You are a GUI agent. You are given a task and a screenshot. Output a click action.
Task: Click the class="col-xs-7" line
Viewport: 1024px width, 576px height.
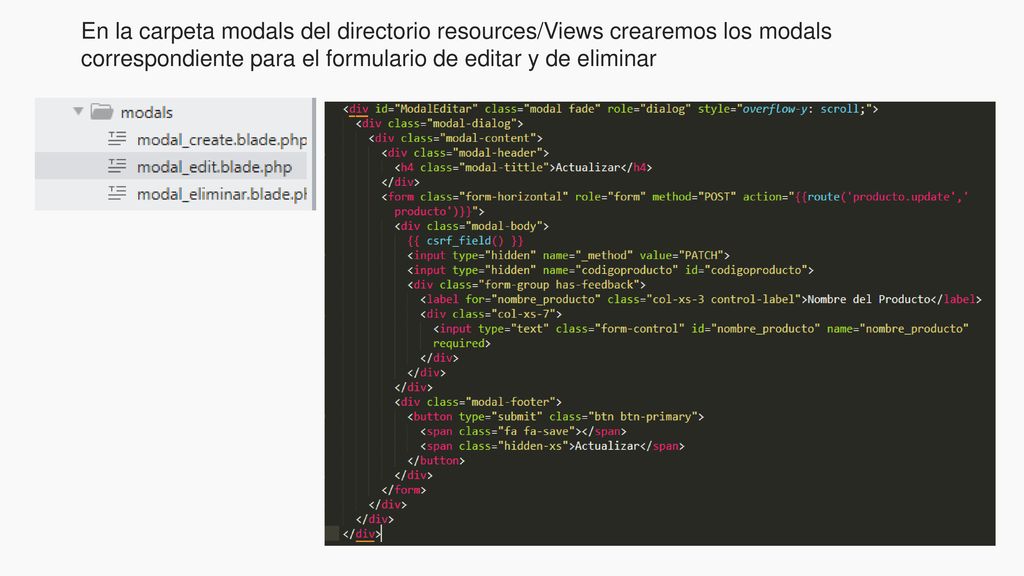[491, 314]
